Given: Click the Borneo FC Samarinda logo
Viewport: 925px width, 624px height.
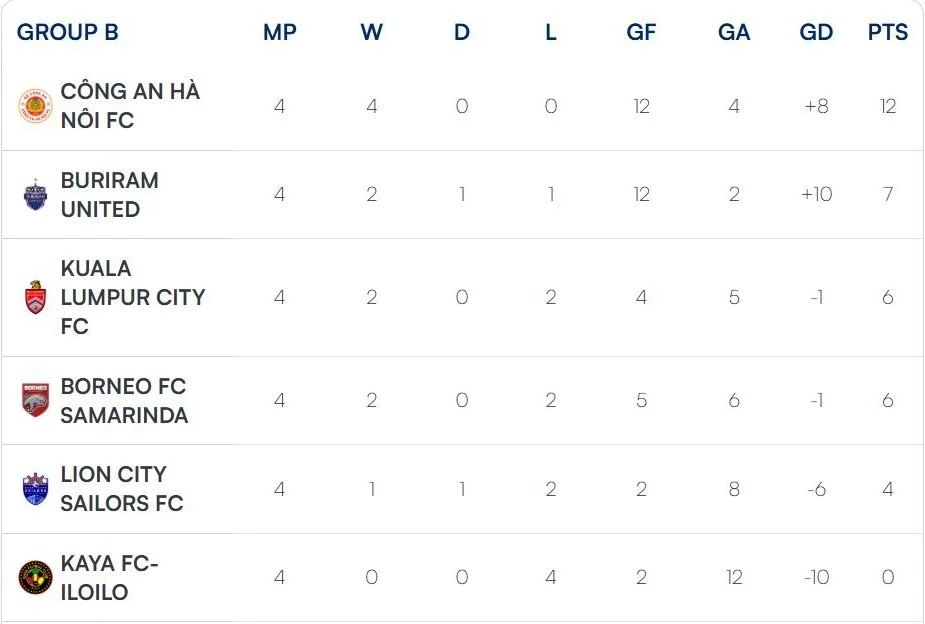Looking at the screenshot, I should click(x=35, y=400).
